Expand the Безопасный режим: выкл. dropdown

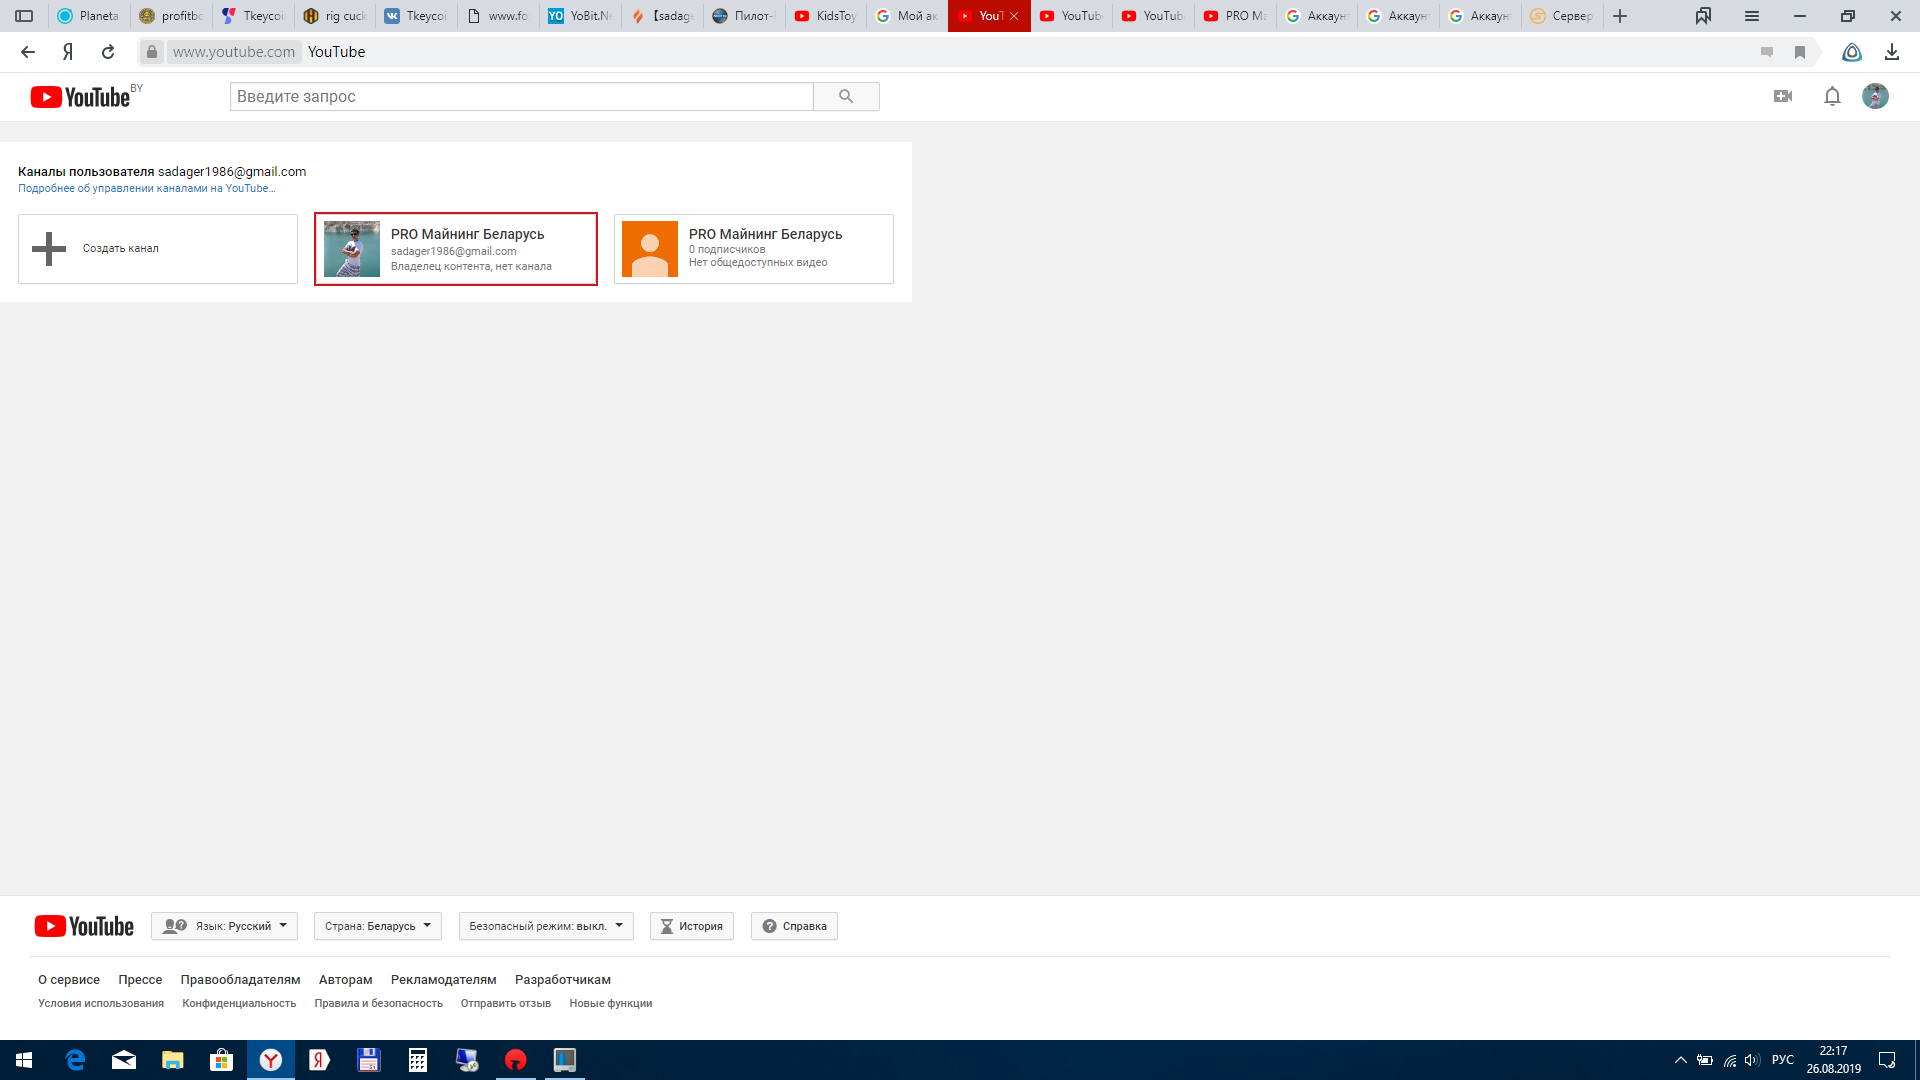[x=546, y=926]
